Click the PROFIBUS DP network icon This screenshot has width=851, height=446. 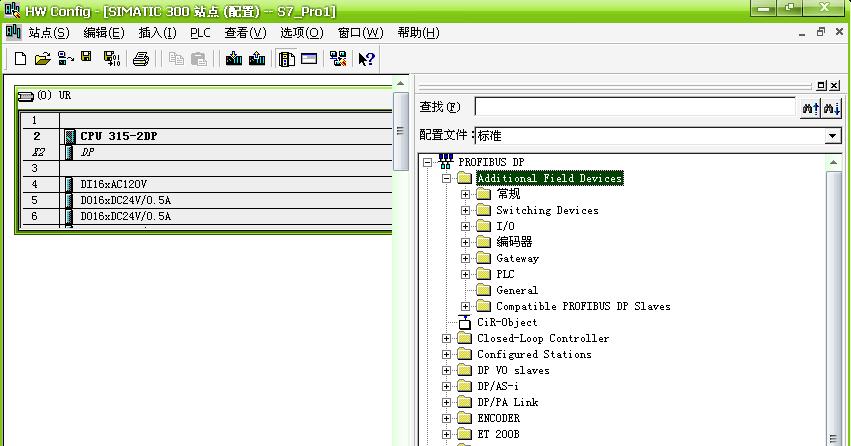(446, 161)
